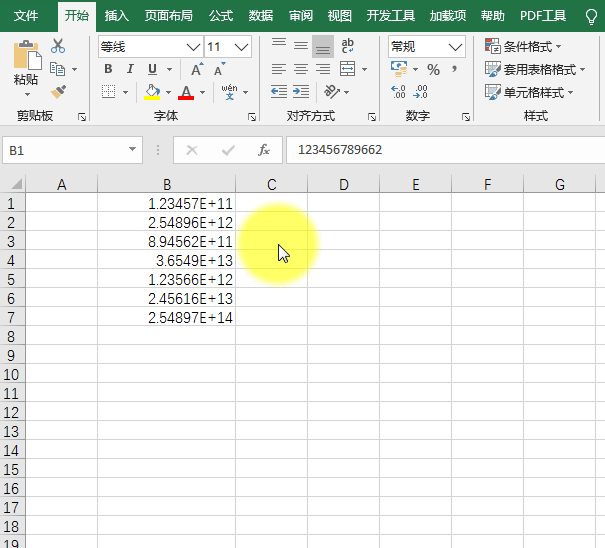The width and height of the screenshot is (605, 548).
Task: Click the fx Insert Function button
Action: (x=264, y=150)
